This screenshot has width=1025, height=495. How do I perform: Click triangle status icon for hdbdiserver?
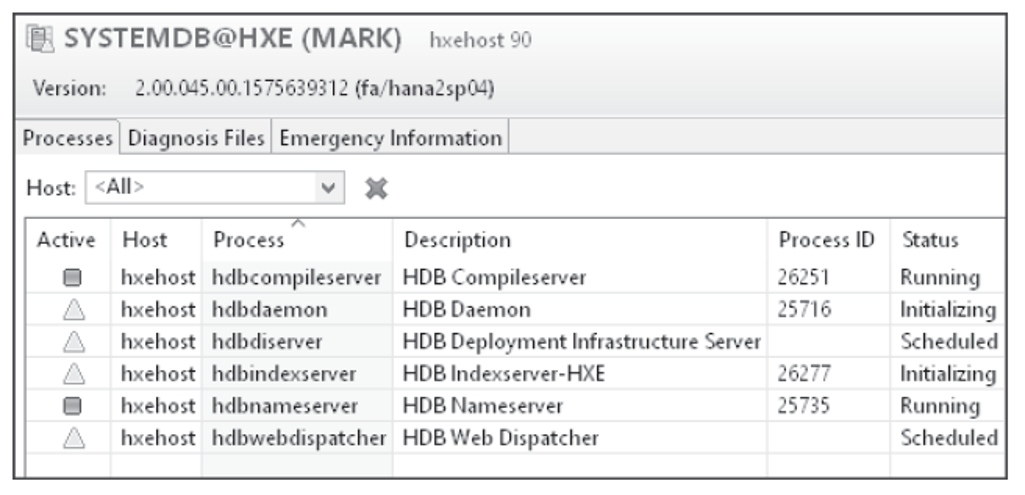click(x=74, y=341)
